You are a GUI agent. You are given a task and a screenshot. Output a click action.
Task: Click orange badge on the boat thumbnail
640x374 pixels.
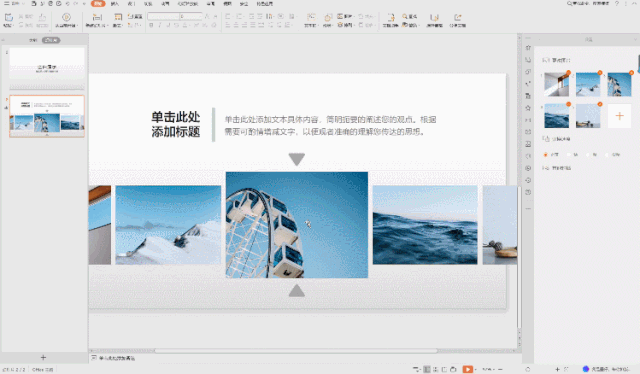[600, 104]
